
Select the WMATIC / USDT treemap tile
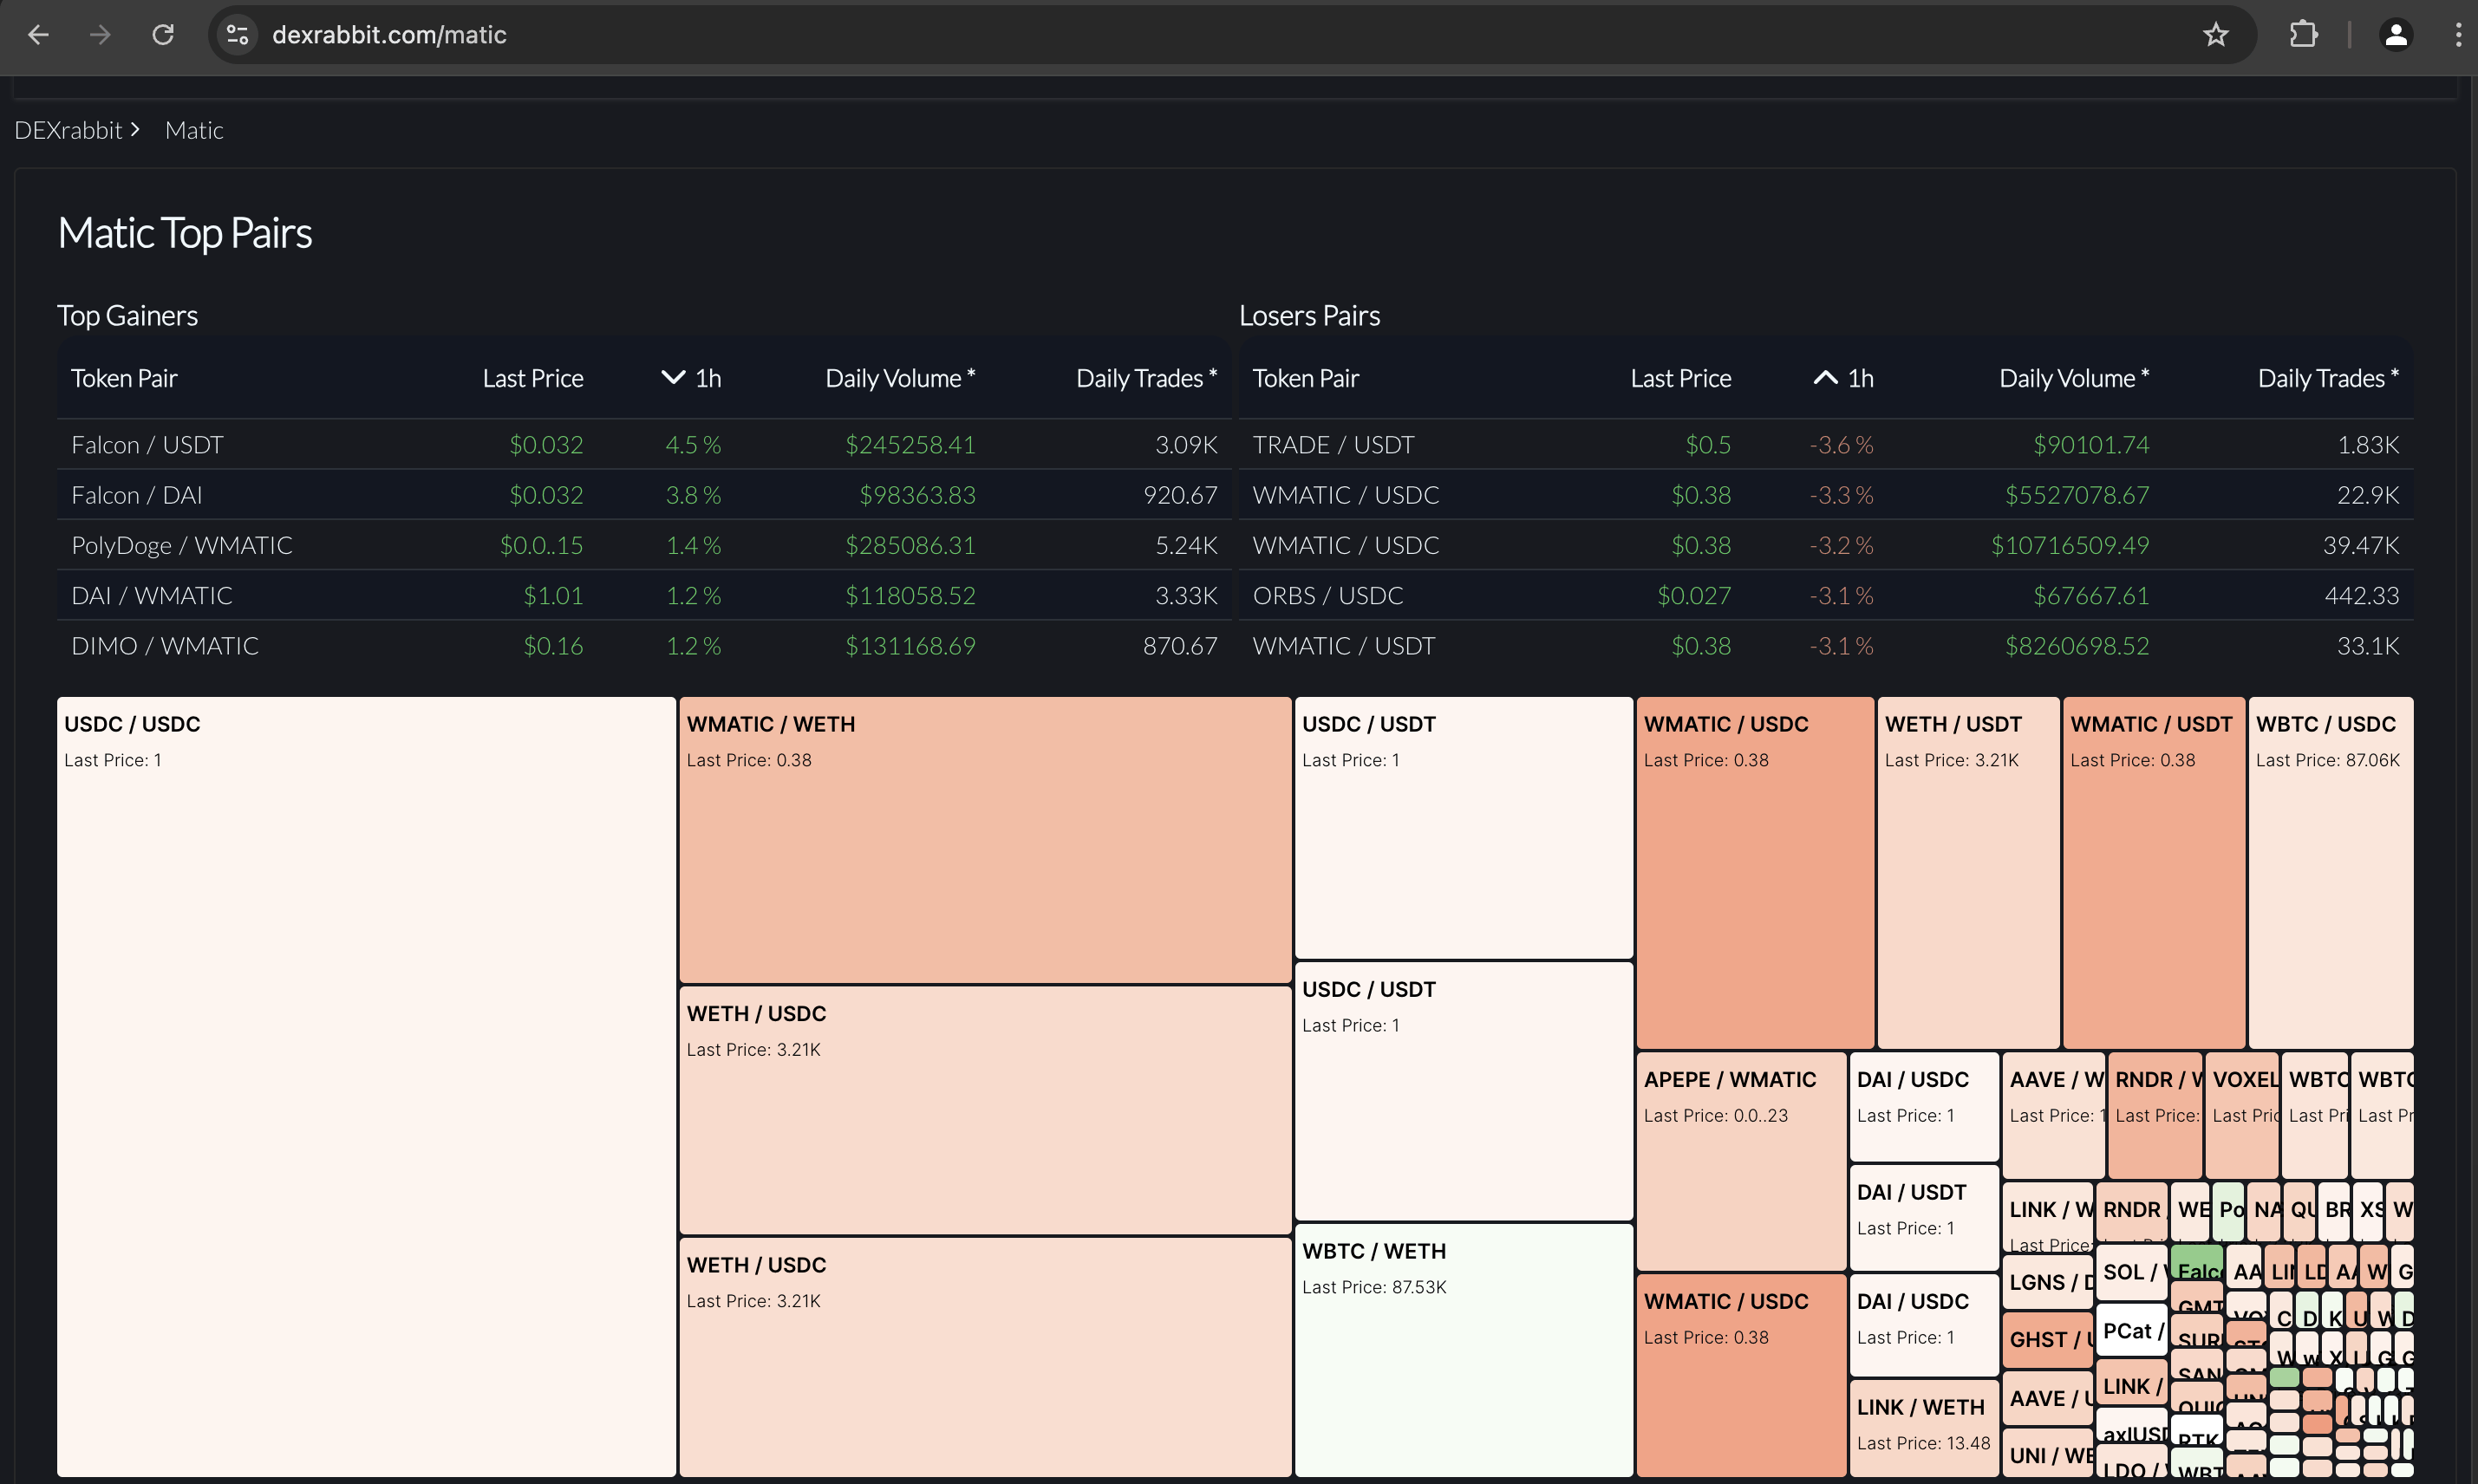coord(2154,872)
